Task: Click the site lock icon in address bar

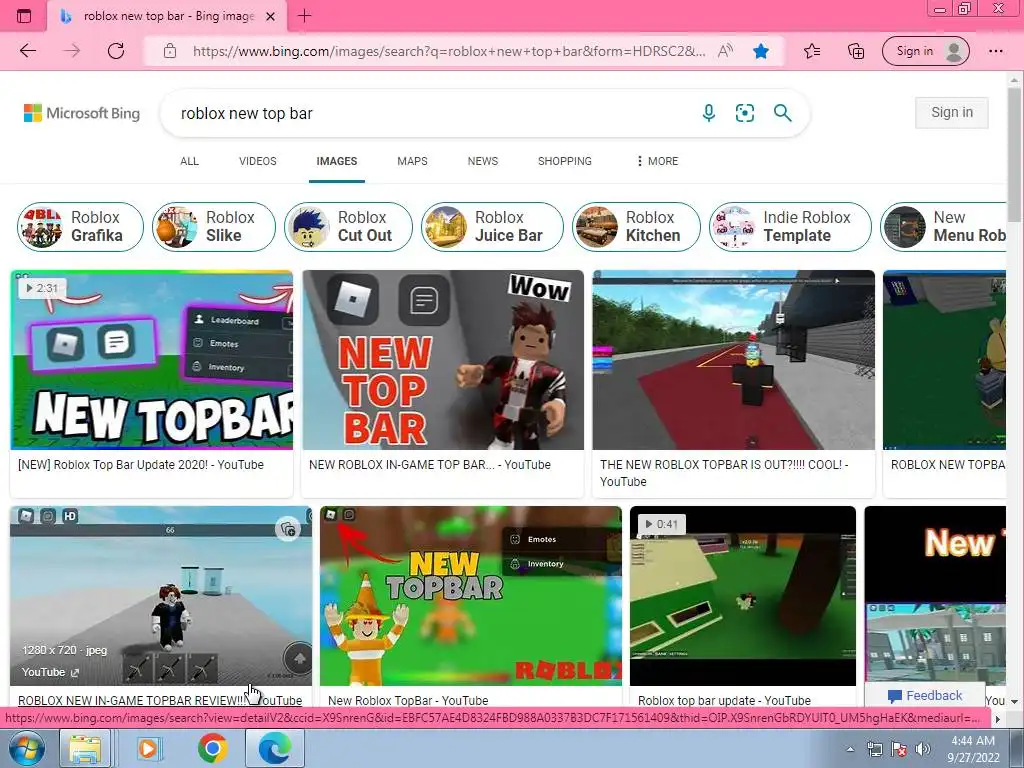Action: tap(170, 51)
